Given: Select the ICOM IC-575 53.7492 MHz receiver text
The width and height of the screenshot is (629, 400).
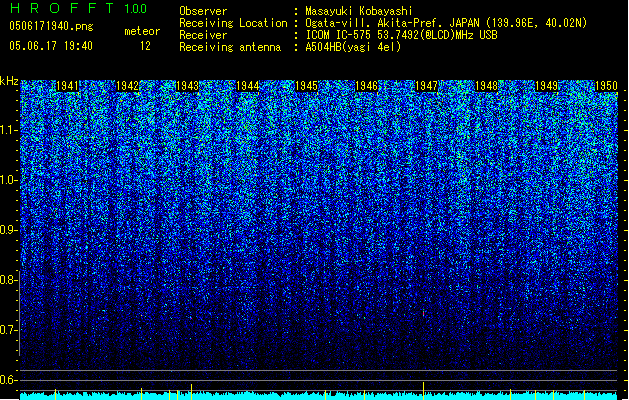Looking at the screenshot, I should pos(402,35).
